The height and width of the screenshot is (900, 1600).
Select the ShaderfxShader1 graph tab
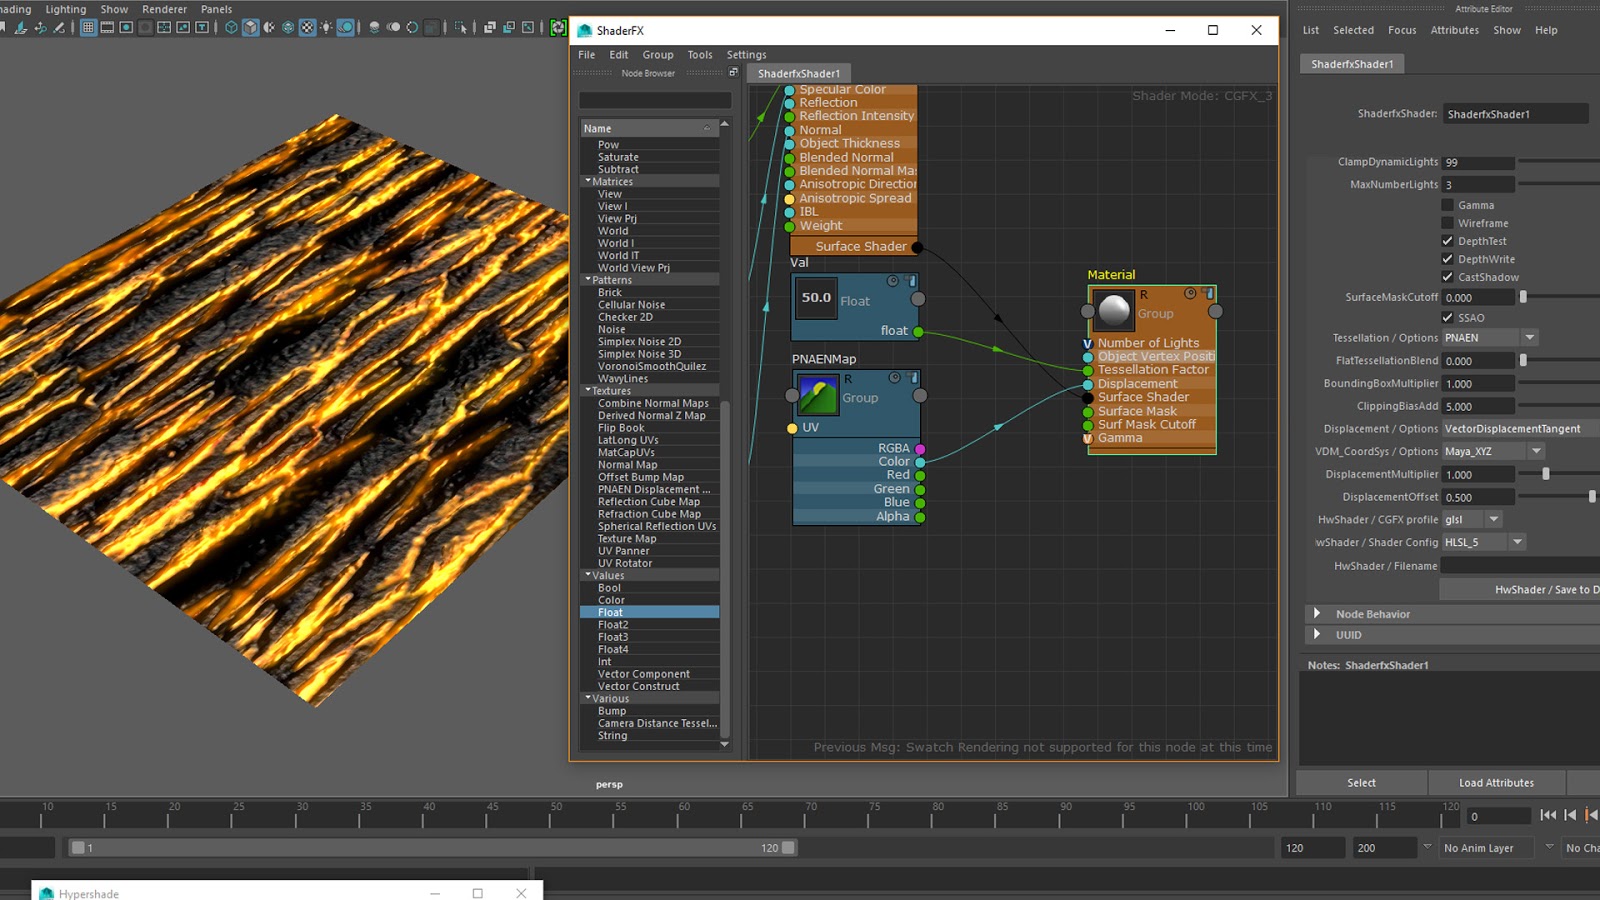point(798,73)
